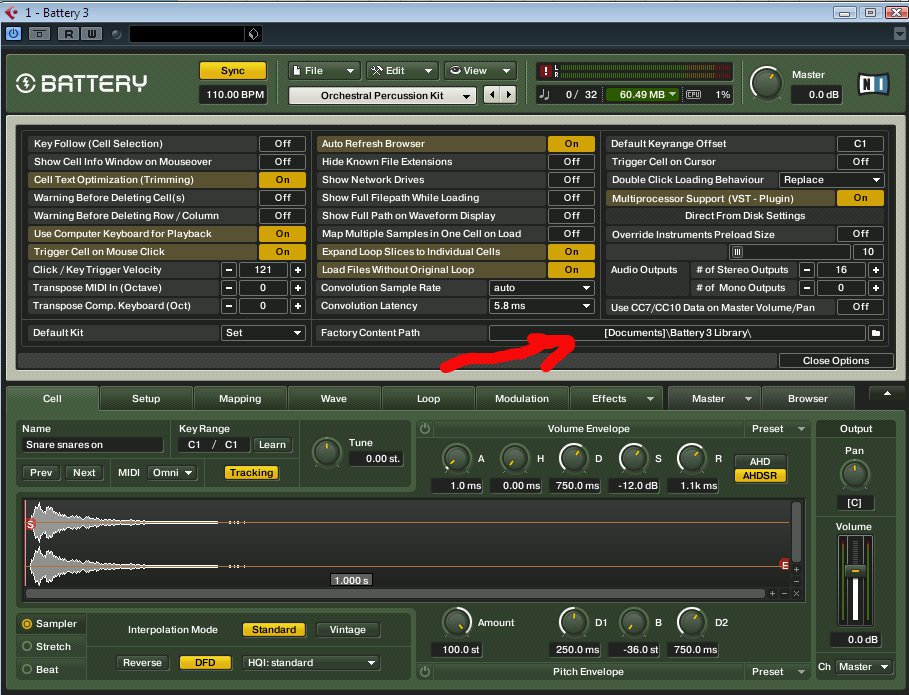Open the HQI: standard quality dropdown

(311, 663)
